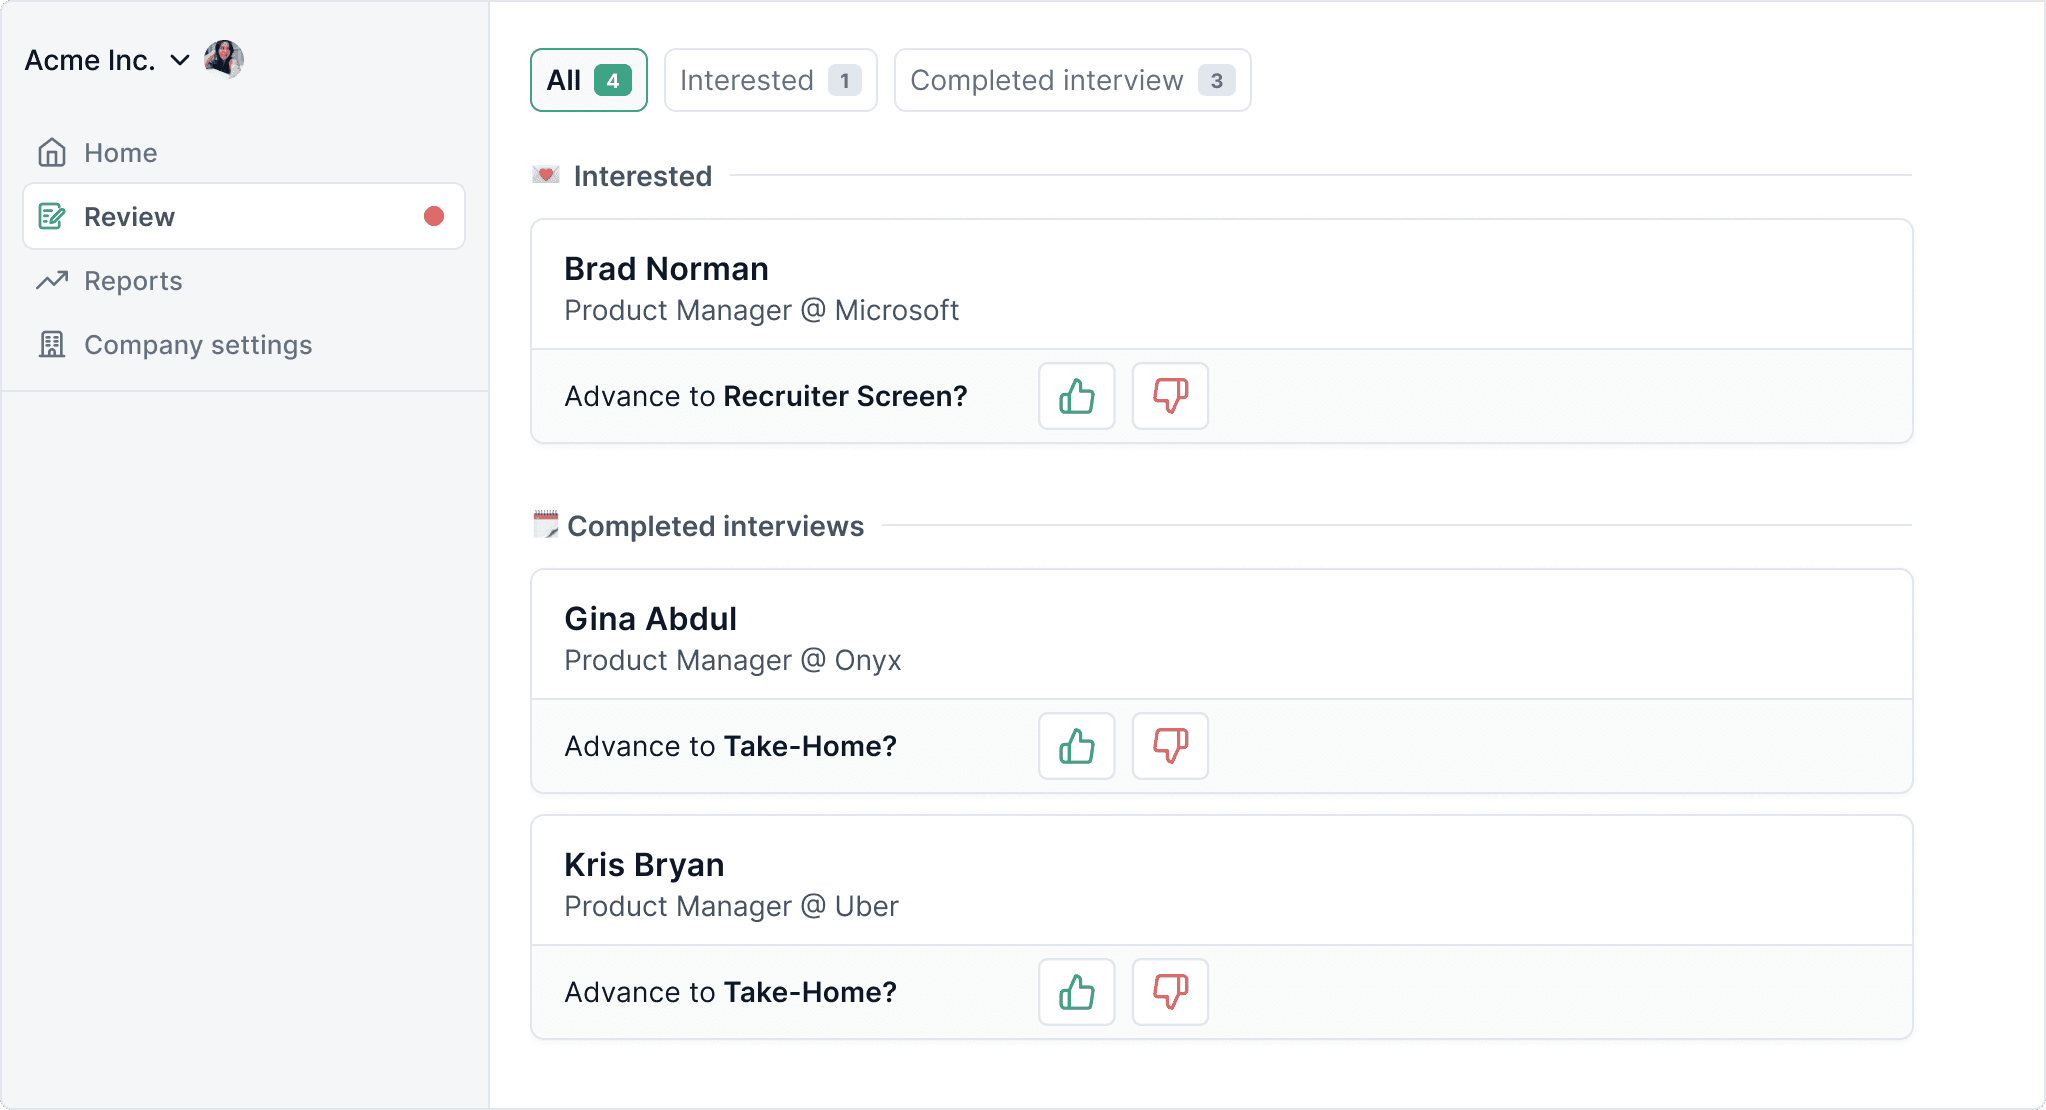Open Review in the sidebar
Viewport: 2046px width, 1110px height.
point(130,217)
